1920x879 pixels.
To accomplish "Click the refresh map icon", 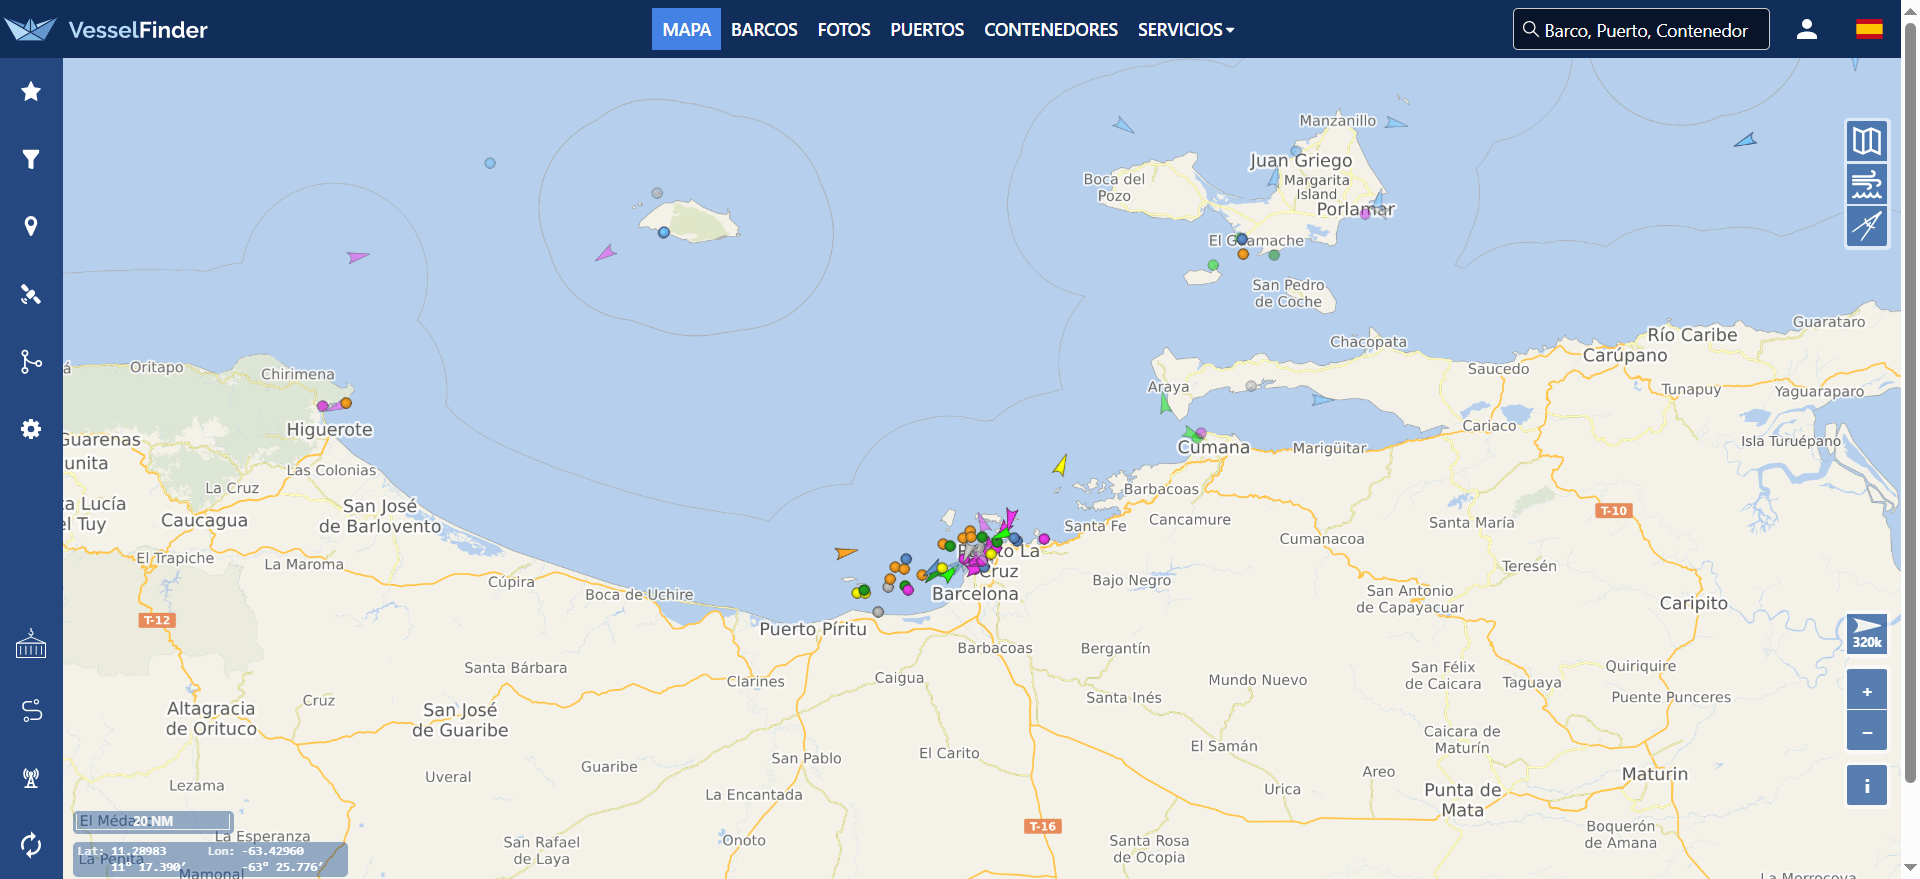I will [x=31, y=845].
